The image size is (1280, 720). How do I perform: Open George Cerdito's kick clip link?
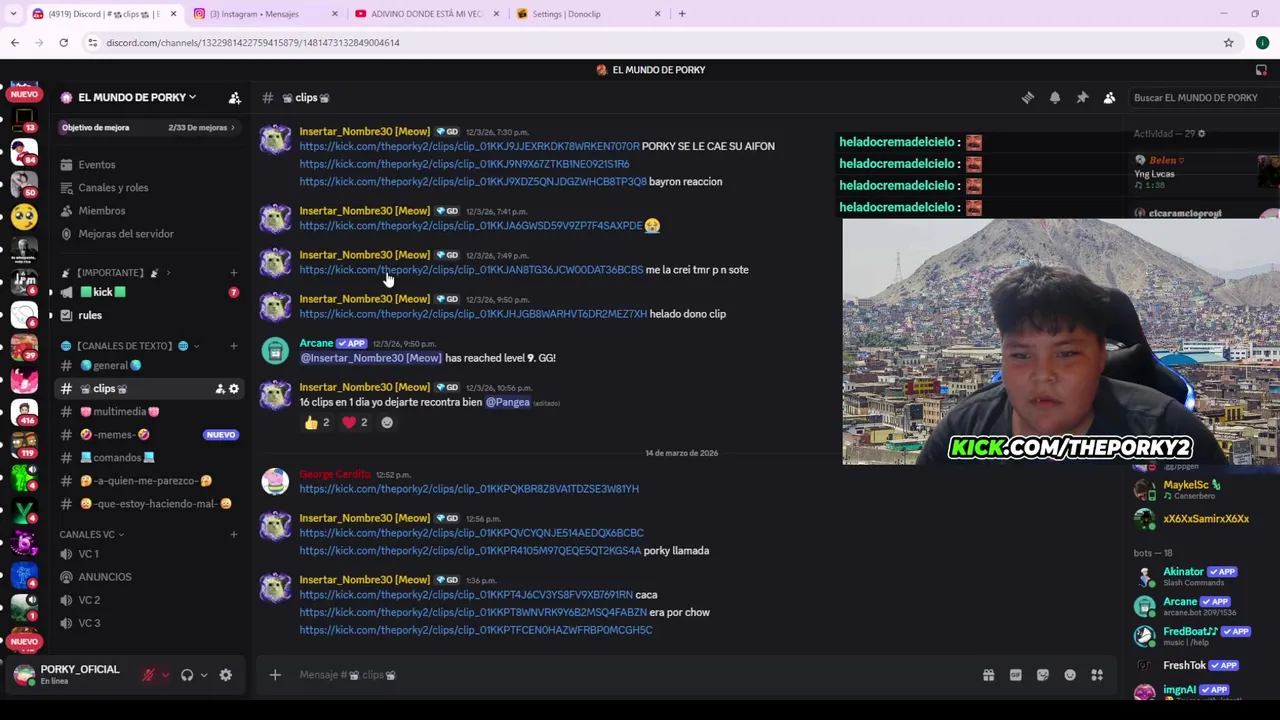[469, 489]
